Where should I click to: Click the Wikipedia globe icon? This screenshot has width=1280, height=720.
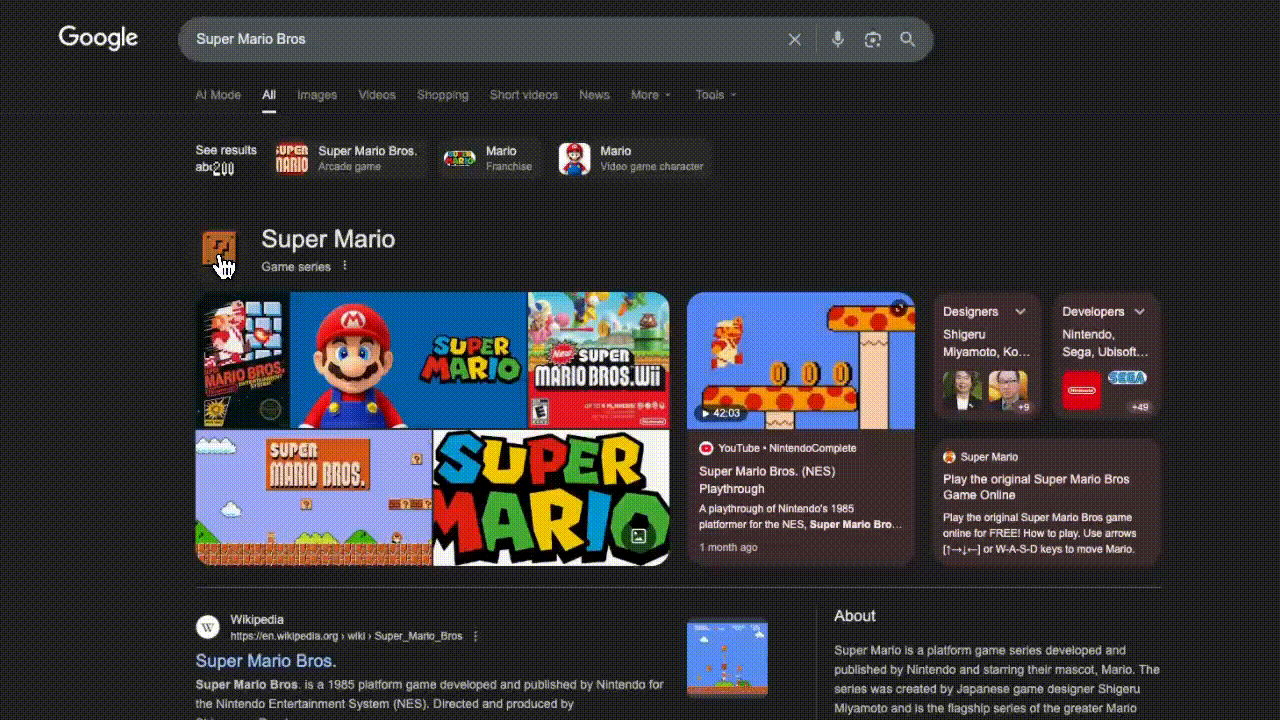point(207,626)
